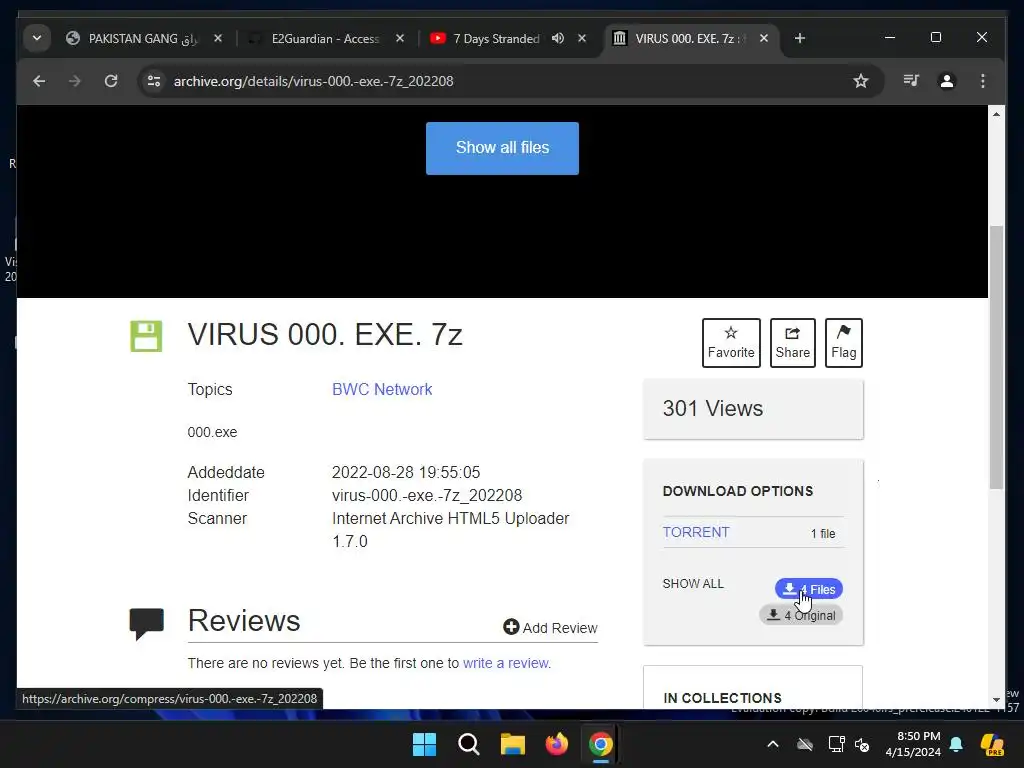Screen dimensions: 1024x768
Task: Download the 4 Original files
Action: click(x=801, y=615)
